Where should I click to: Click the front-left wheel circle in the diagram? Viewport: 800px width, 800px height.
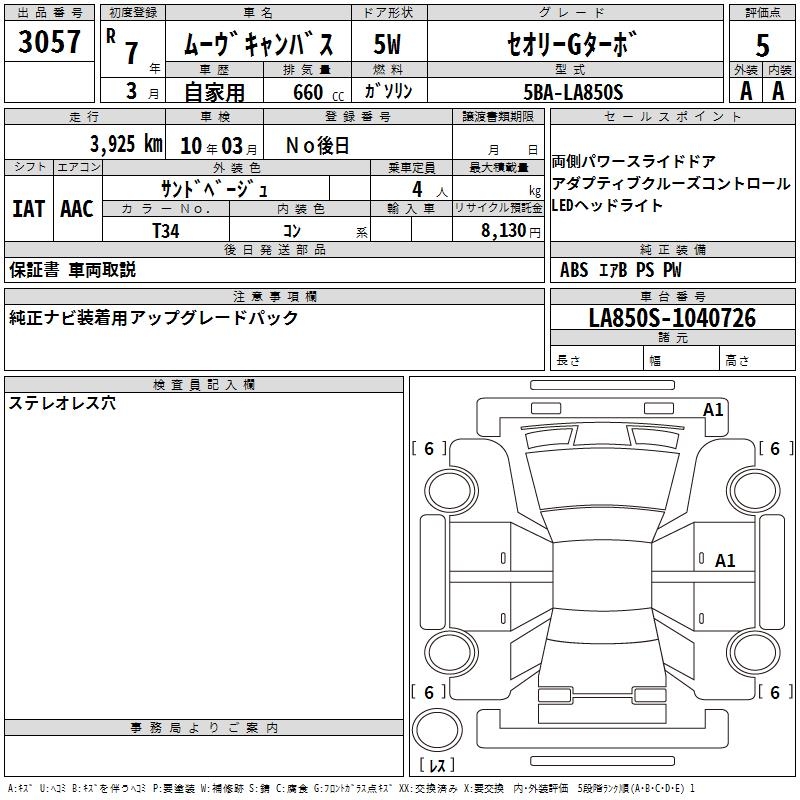point(451,491)
